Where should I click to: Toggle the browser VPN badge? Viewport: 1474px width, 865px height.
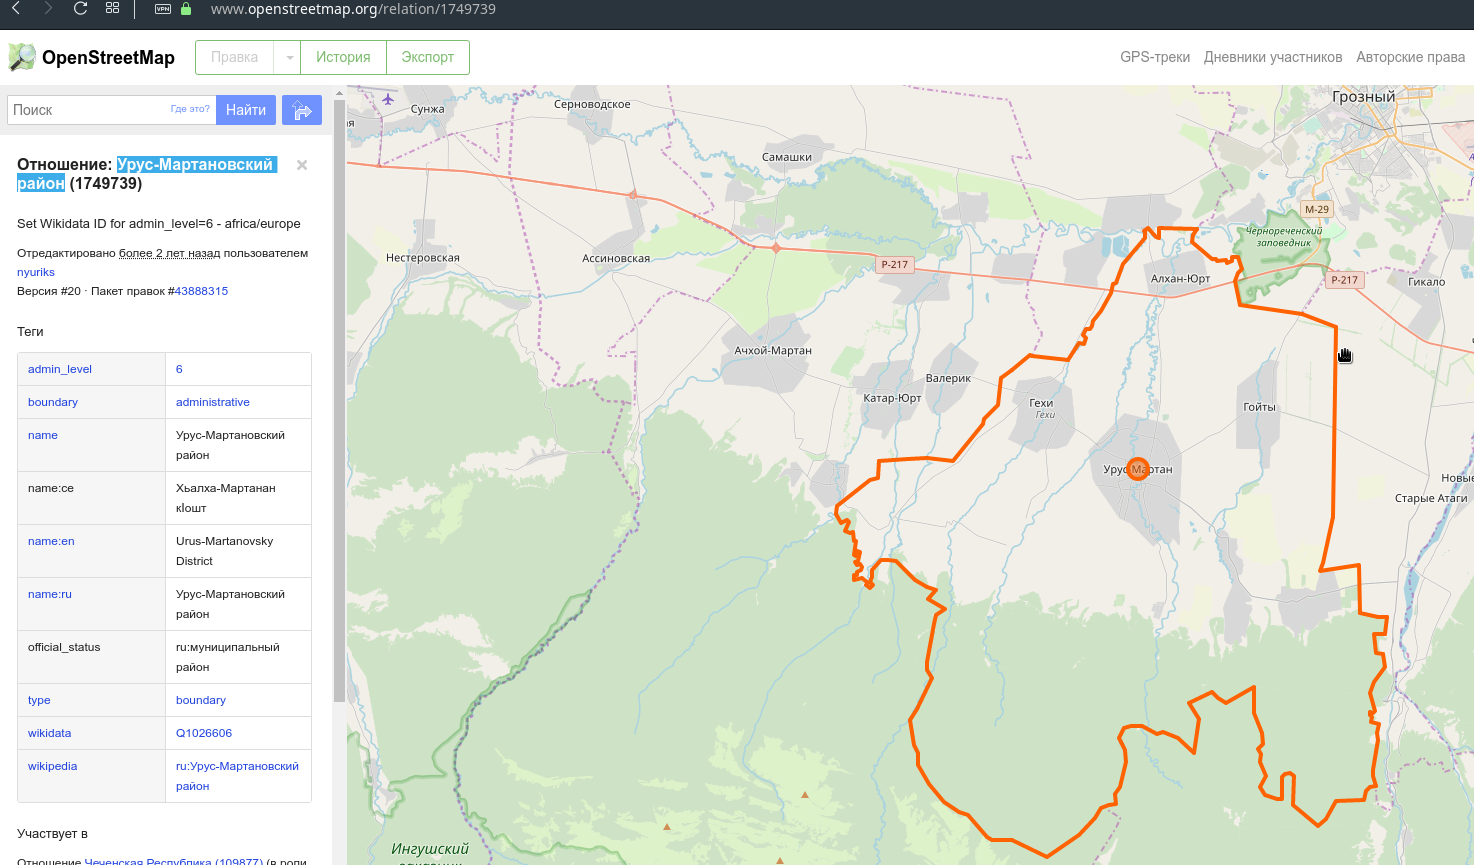pyautogui.click(x=163, y=9)
